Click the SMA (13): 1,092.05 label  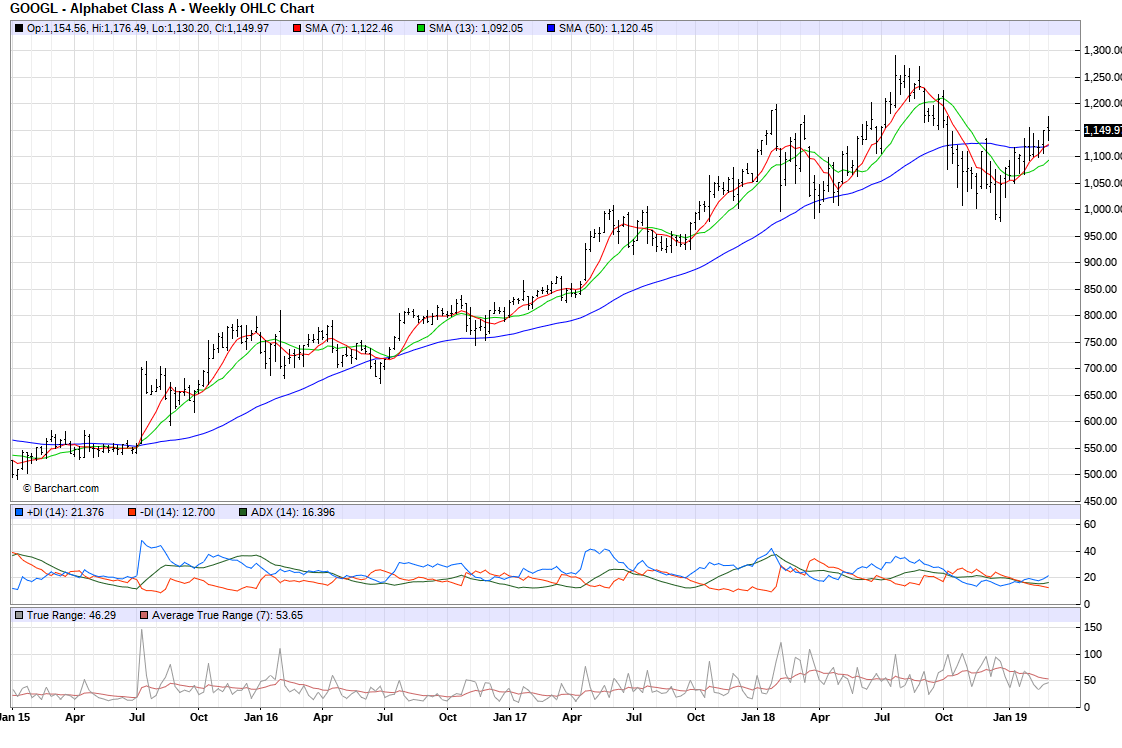coord(476,29)
